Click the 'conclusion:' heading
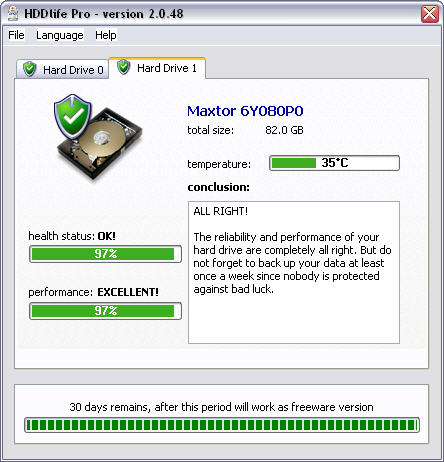The image size is (444, 462). 218,187
